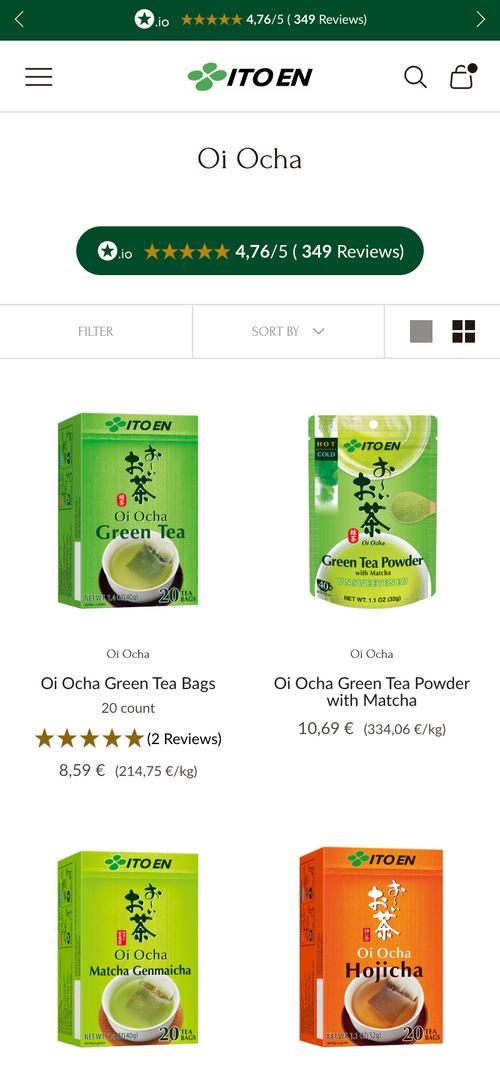Click the ITO EN header logo

(250, 76)
